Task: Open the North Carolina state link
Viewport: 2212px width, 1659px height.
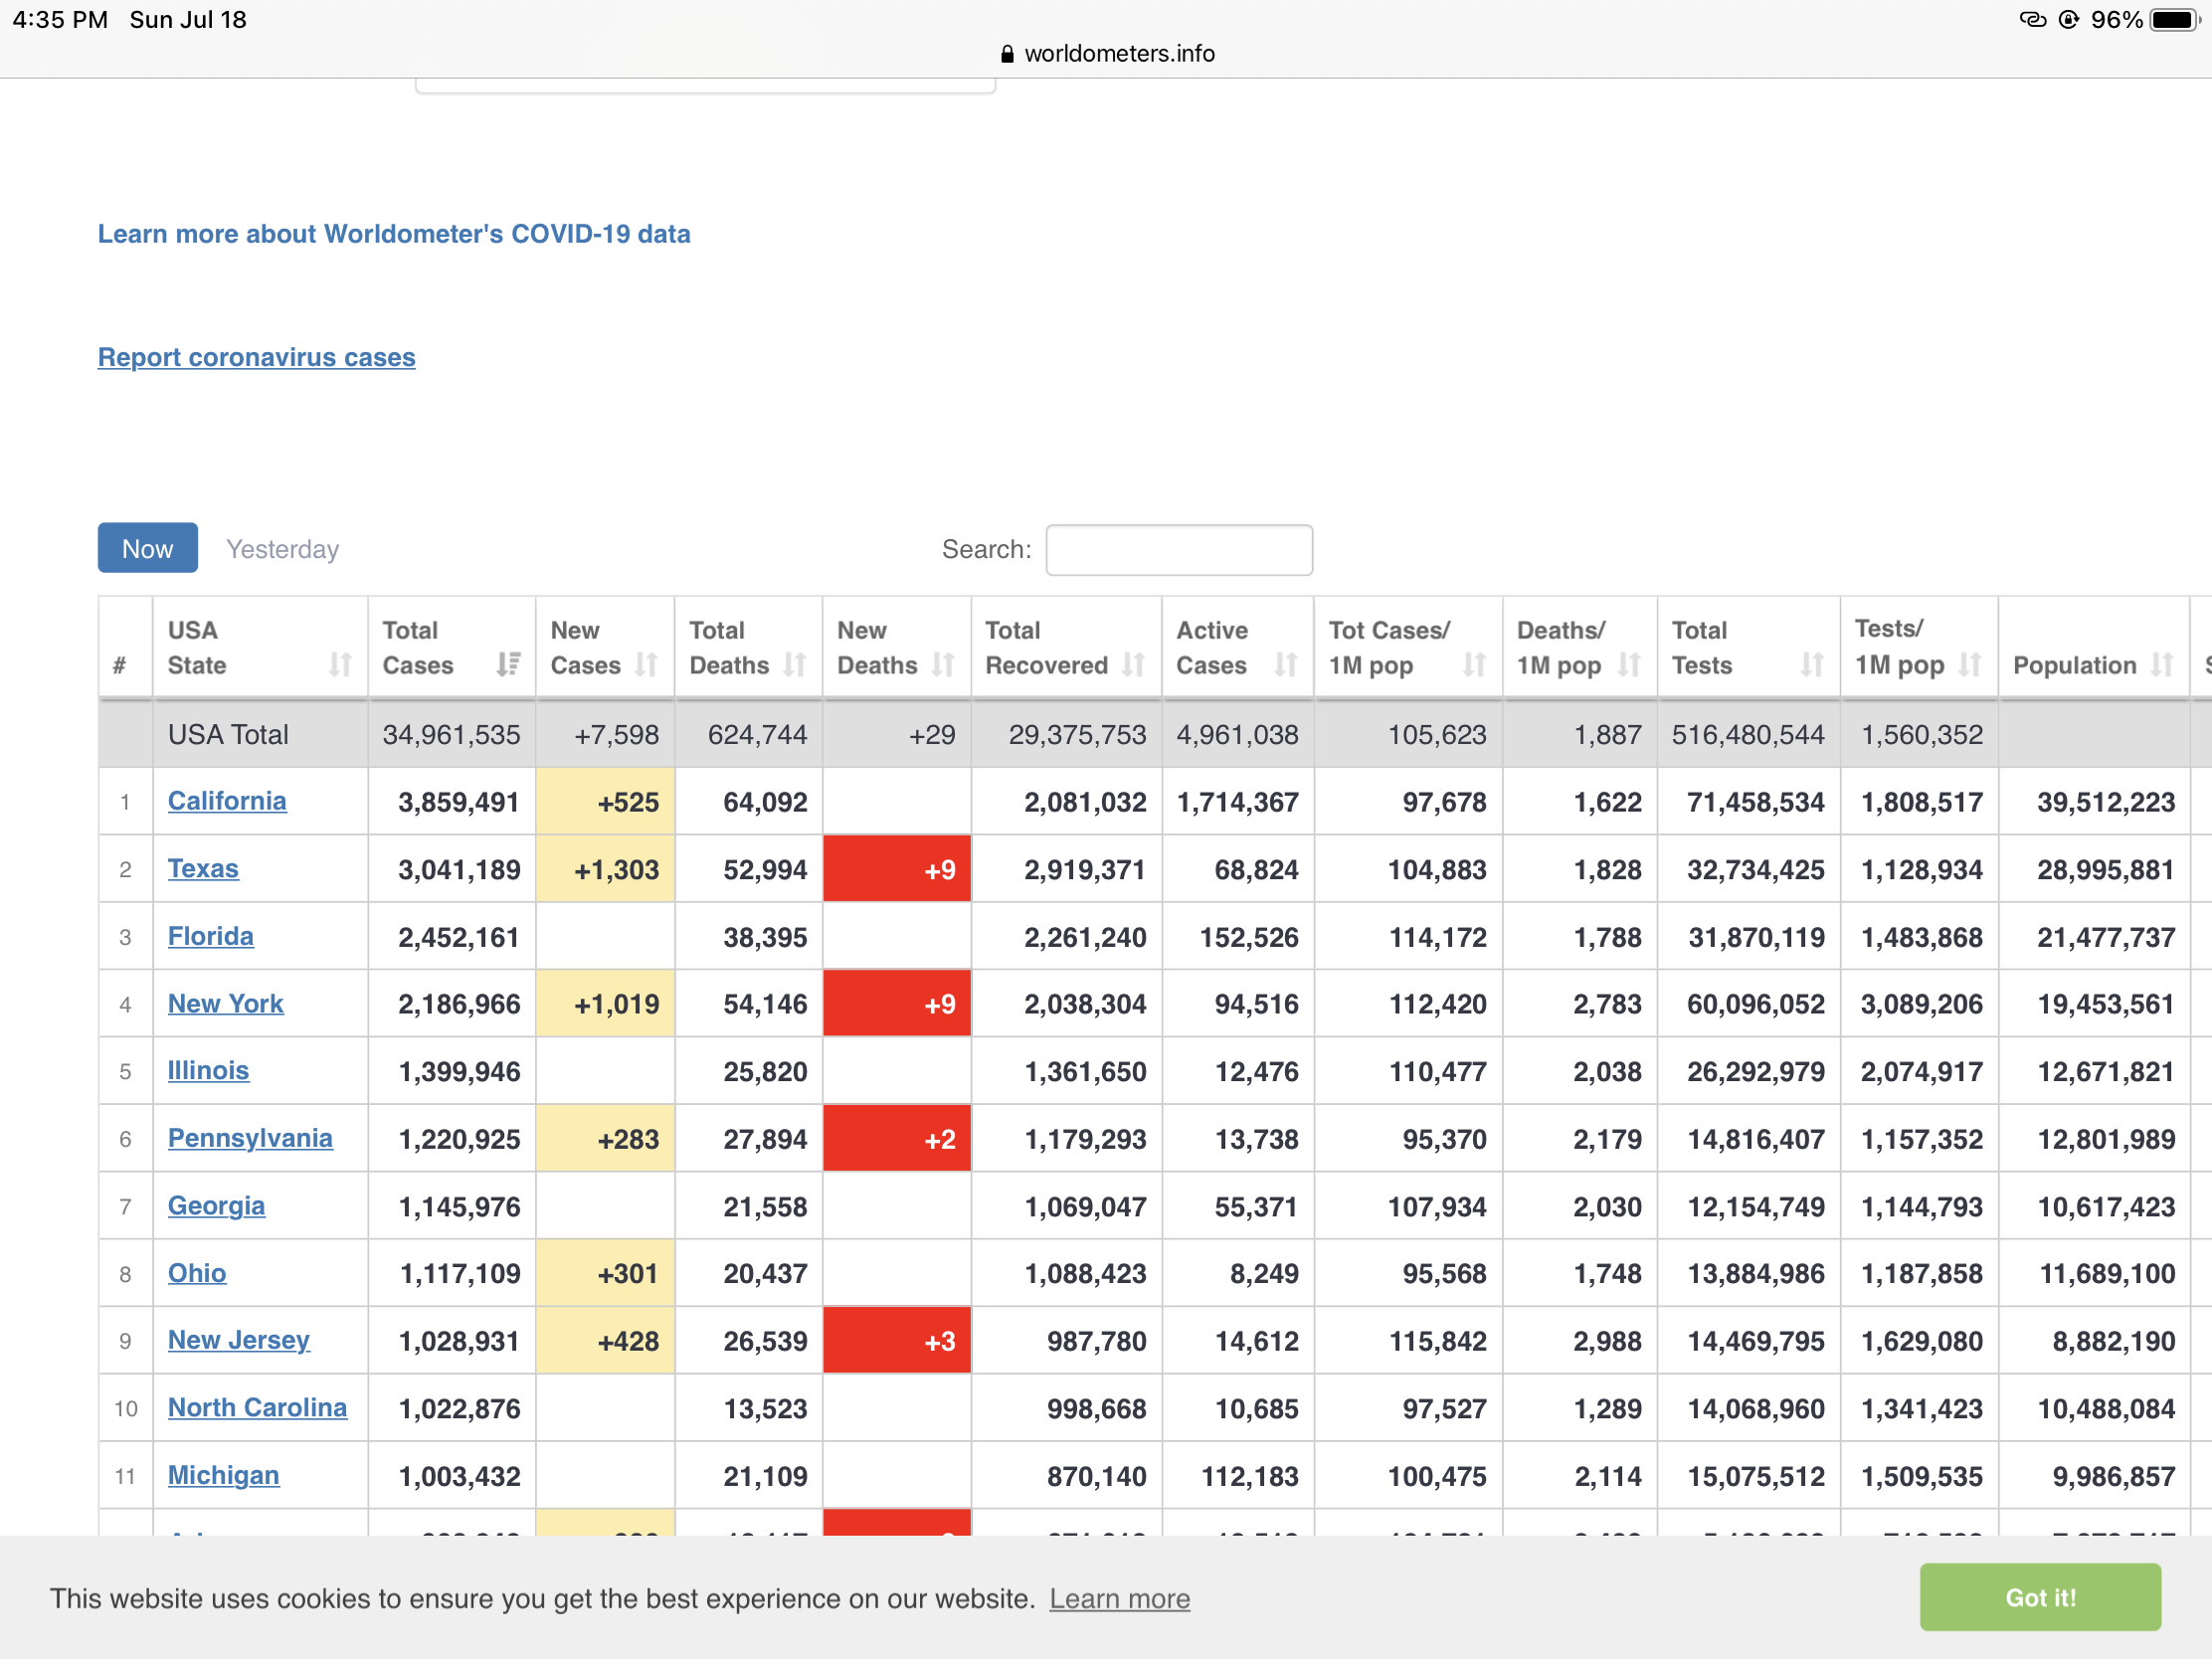Action: [x=258, y=1407]
